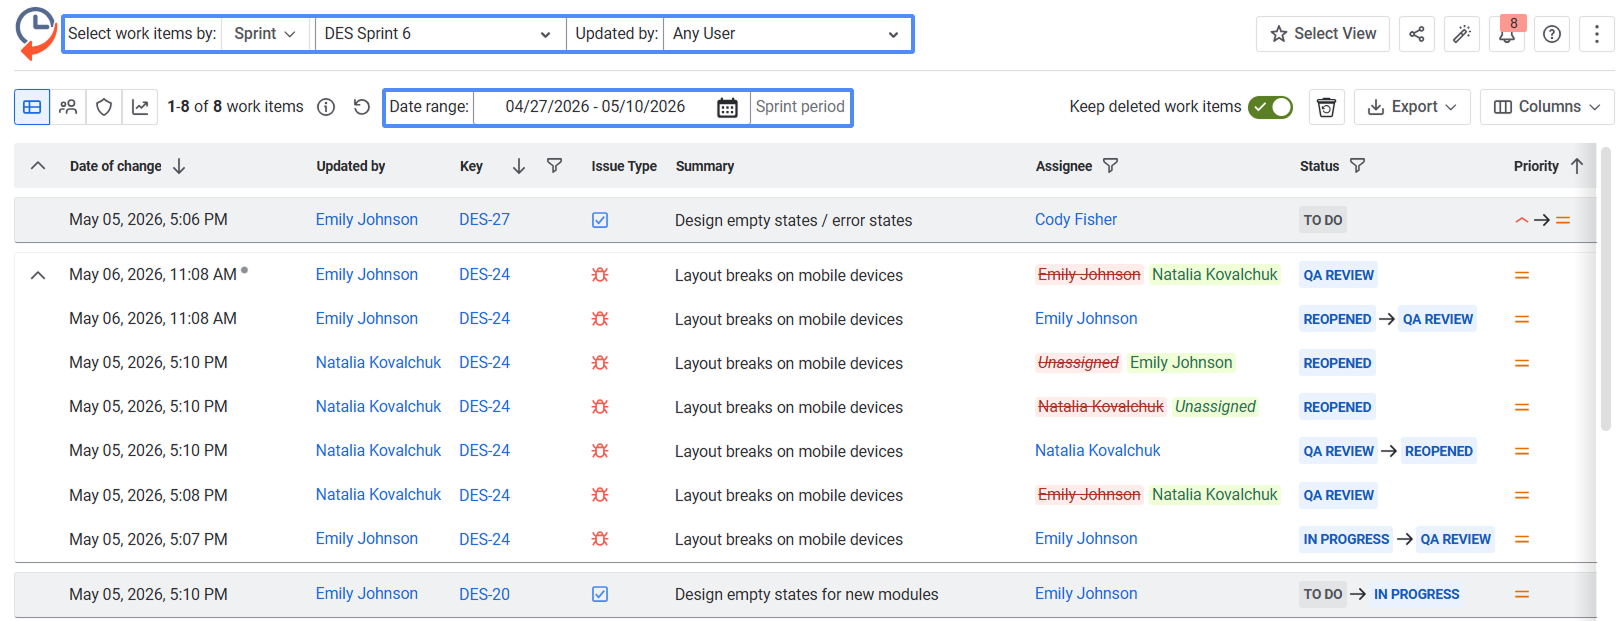This screenshot has width=1624, height=621.
Task: Open DES-20 issue key link
Action: click(x=484, y=594)
